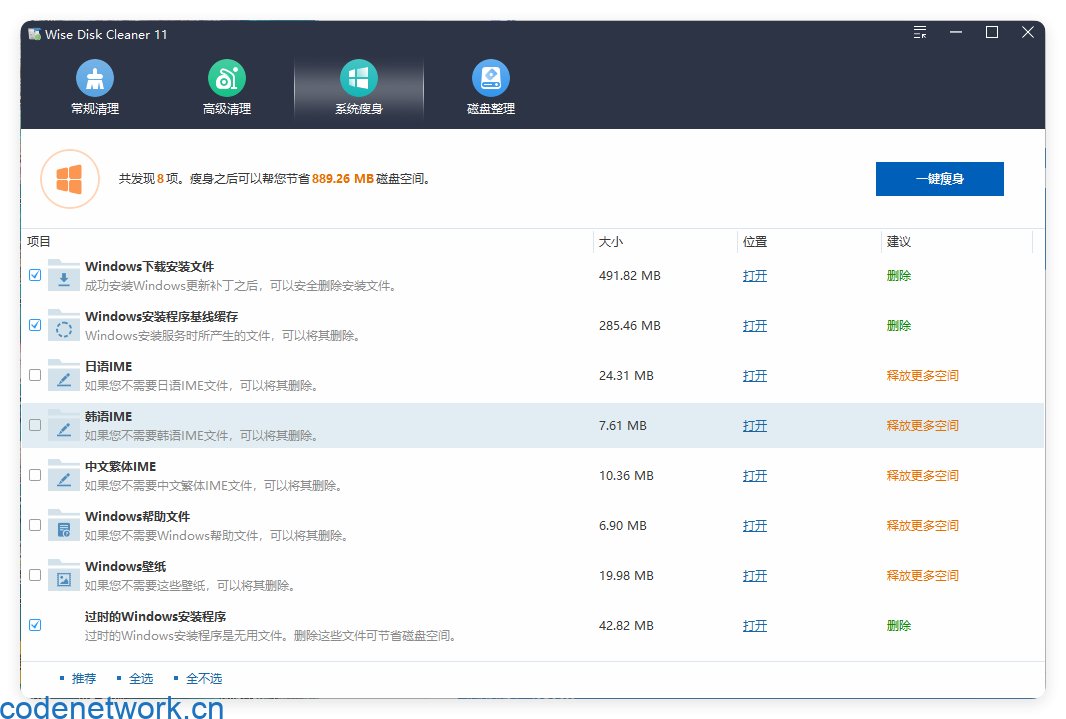Click the Windows帮助文件 folder icon
This screenshot has width=1066, height=719.
point(63,525)
